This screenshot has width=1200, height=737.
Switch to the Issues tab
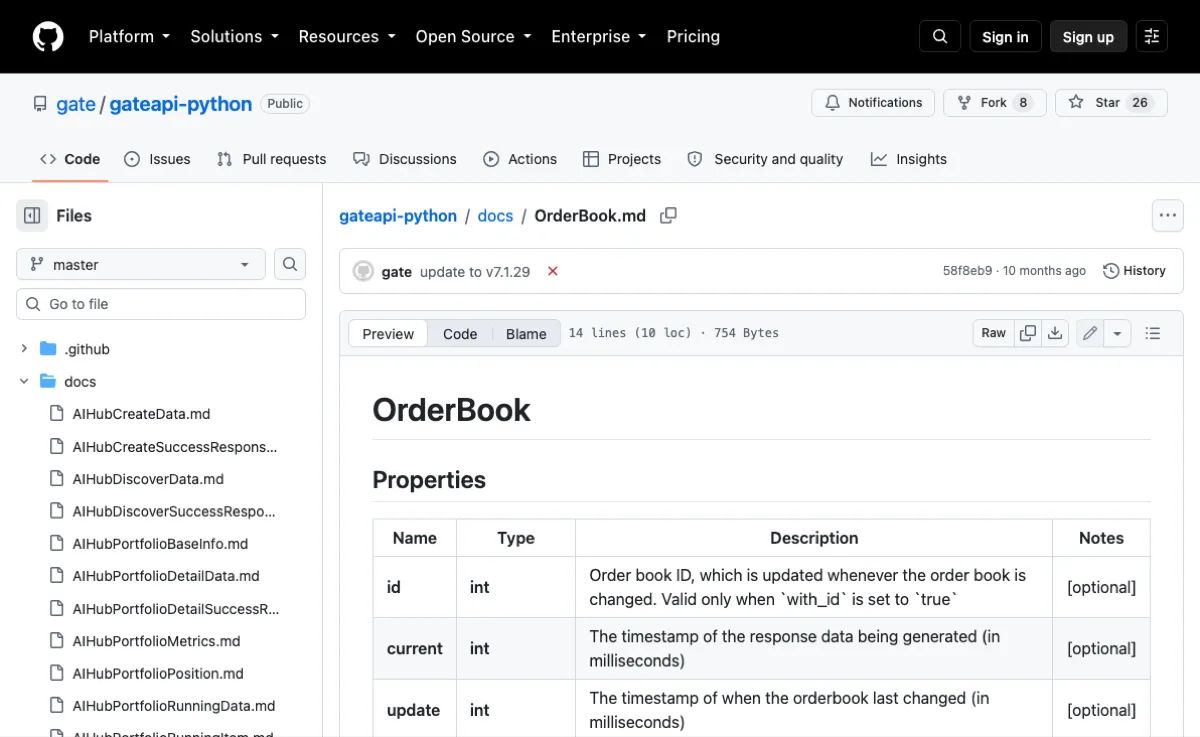(x=157, y=159)
